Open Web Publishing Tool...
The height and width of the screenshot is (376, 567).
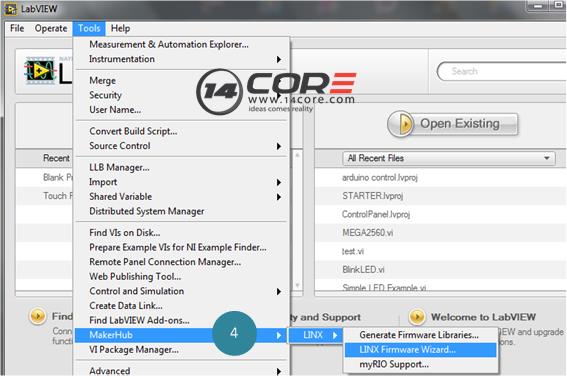[181, 277]
